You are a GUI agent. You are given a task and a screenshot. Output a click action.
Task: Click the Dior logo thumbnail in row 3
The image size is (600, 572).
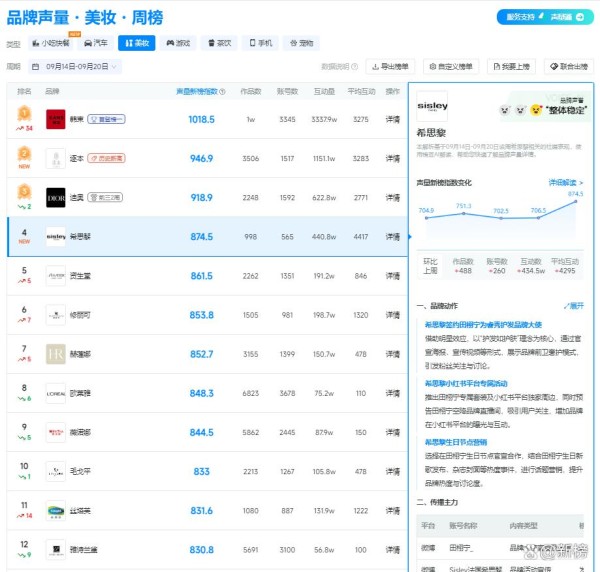pos(55,197)
